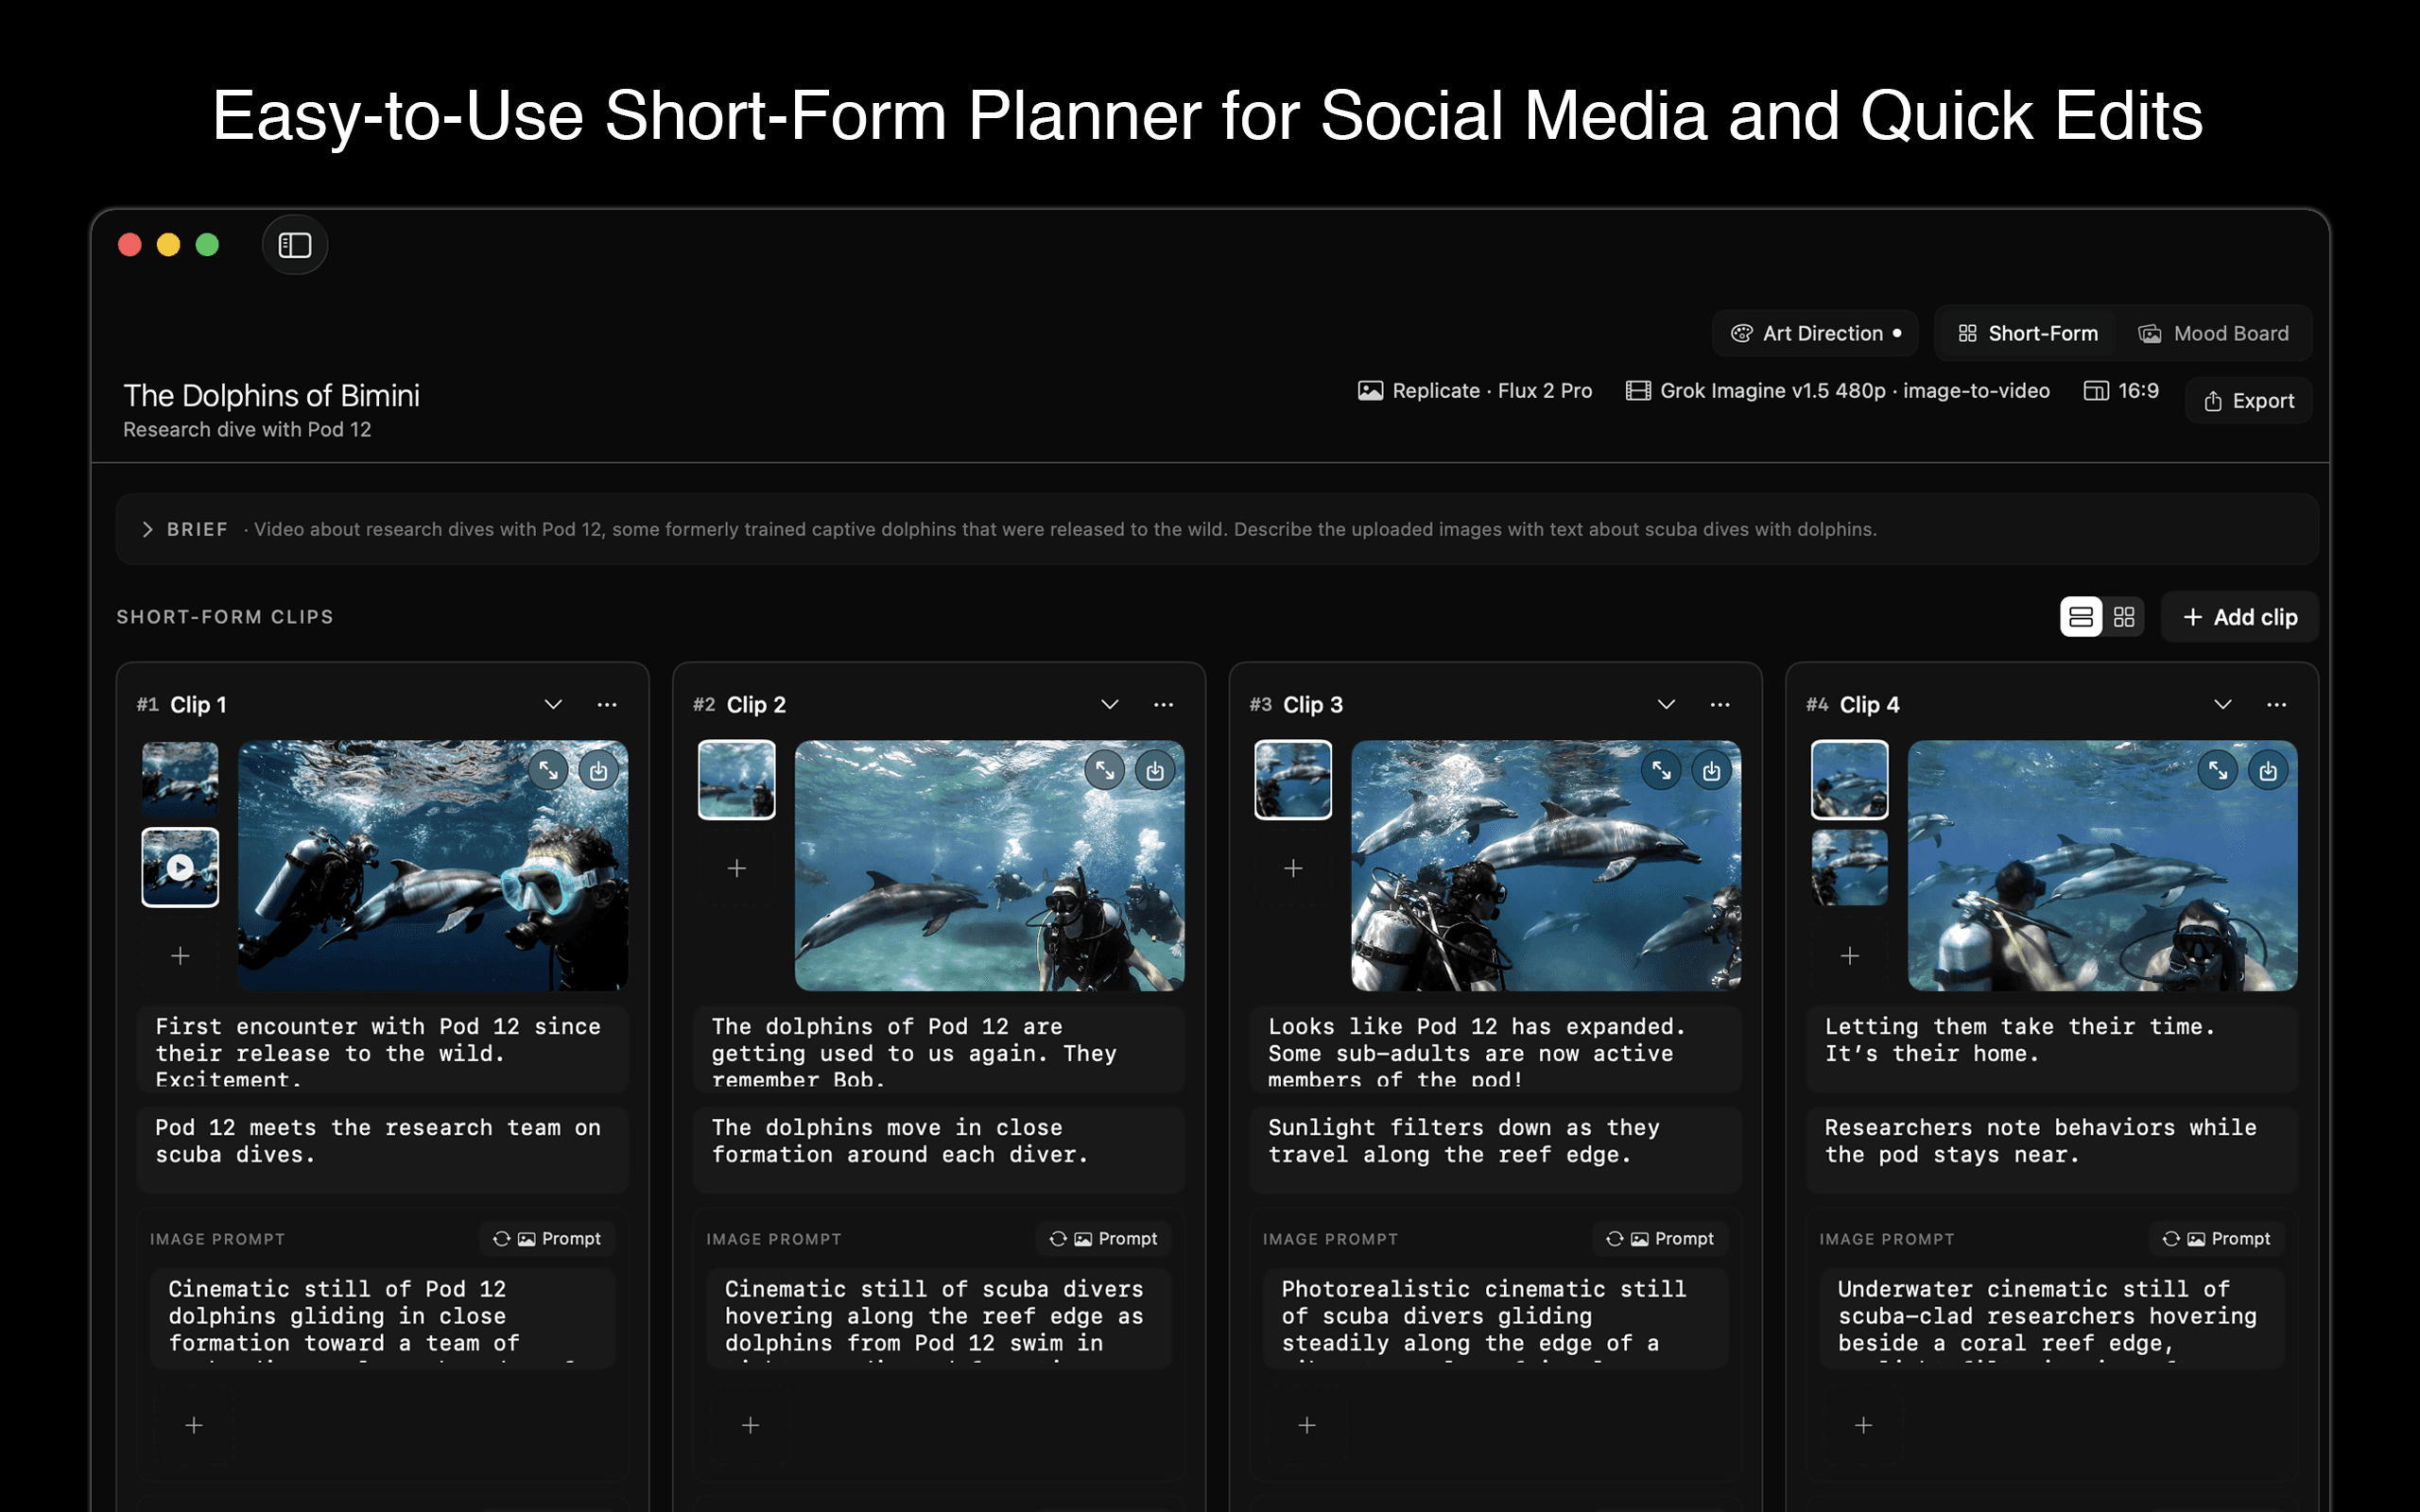
Task: Edit Clip 1 image prompt text field
Action: pyautogui.click(x=383, y=1318)
